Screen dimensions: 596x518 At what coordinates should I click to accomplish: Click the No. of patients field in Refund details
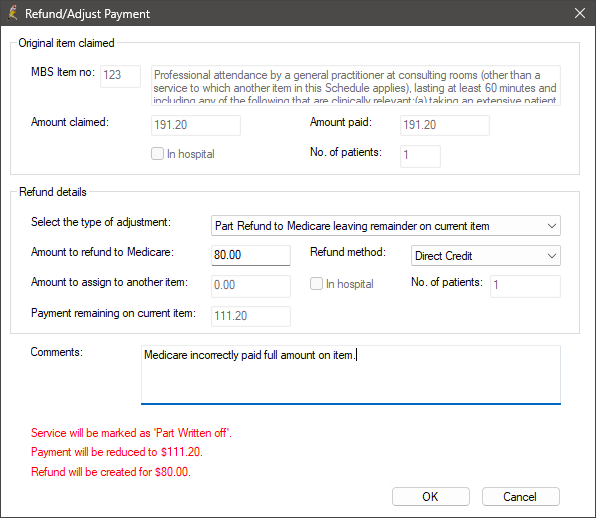pyautogui.click(x=525, y=286)
